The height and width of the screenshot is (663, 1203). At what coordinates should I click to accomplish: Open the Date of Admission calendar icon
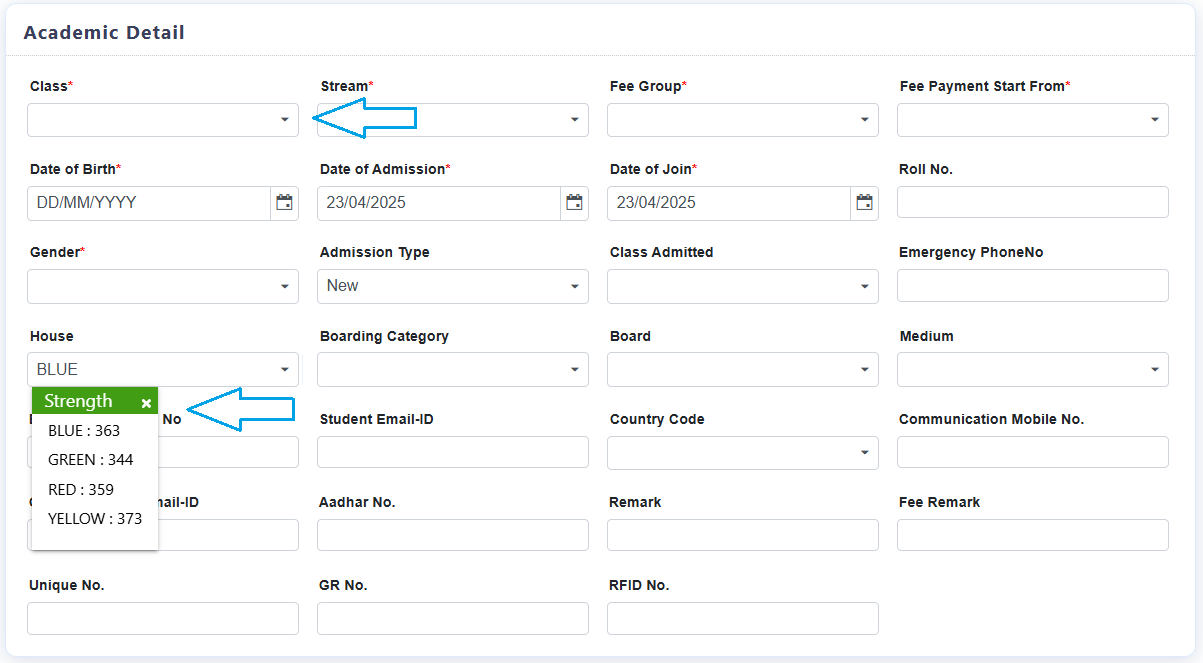575,203
